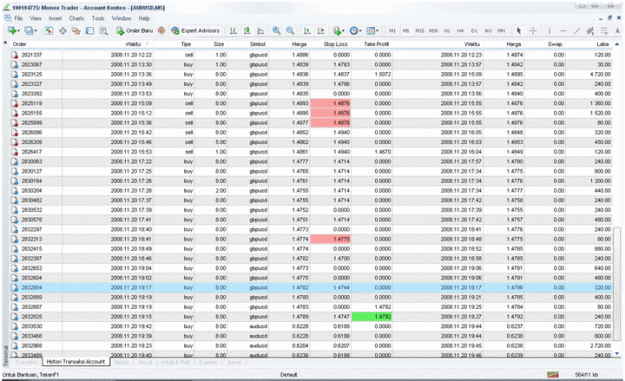Toggle the Data Window crosshair-circle icon
This screenshot has height=381, width=625.
tap(63, 31)
